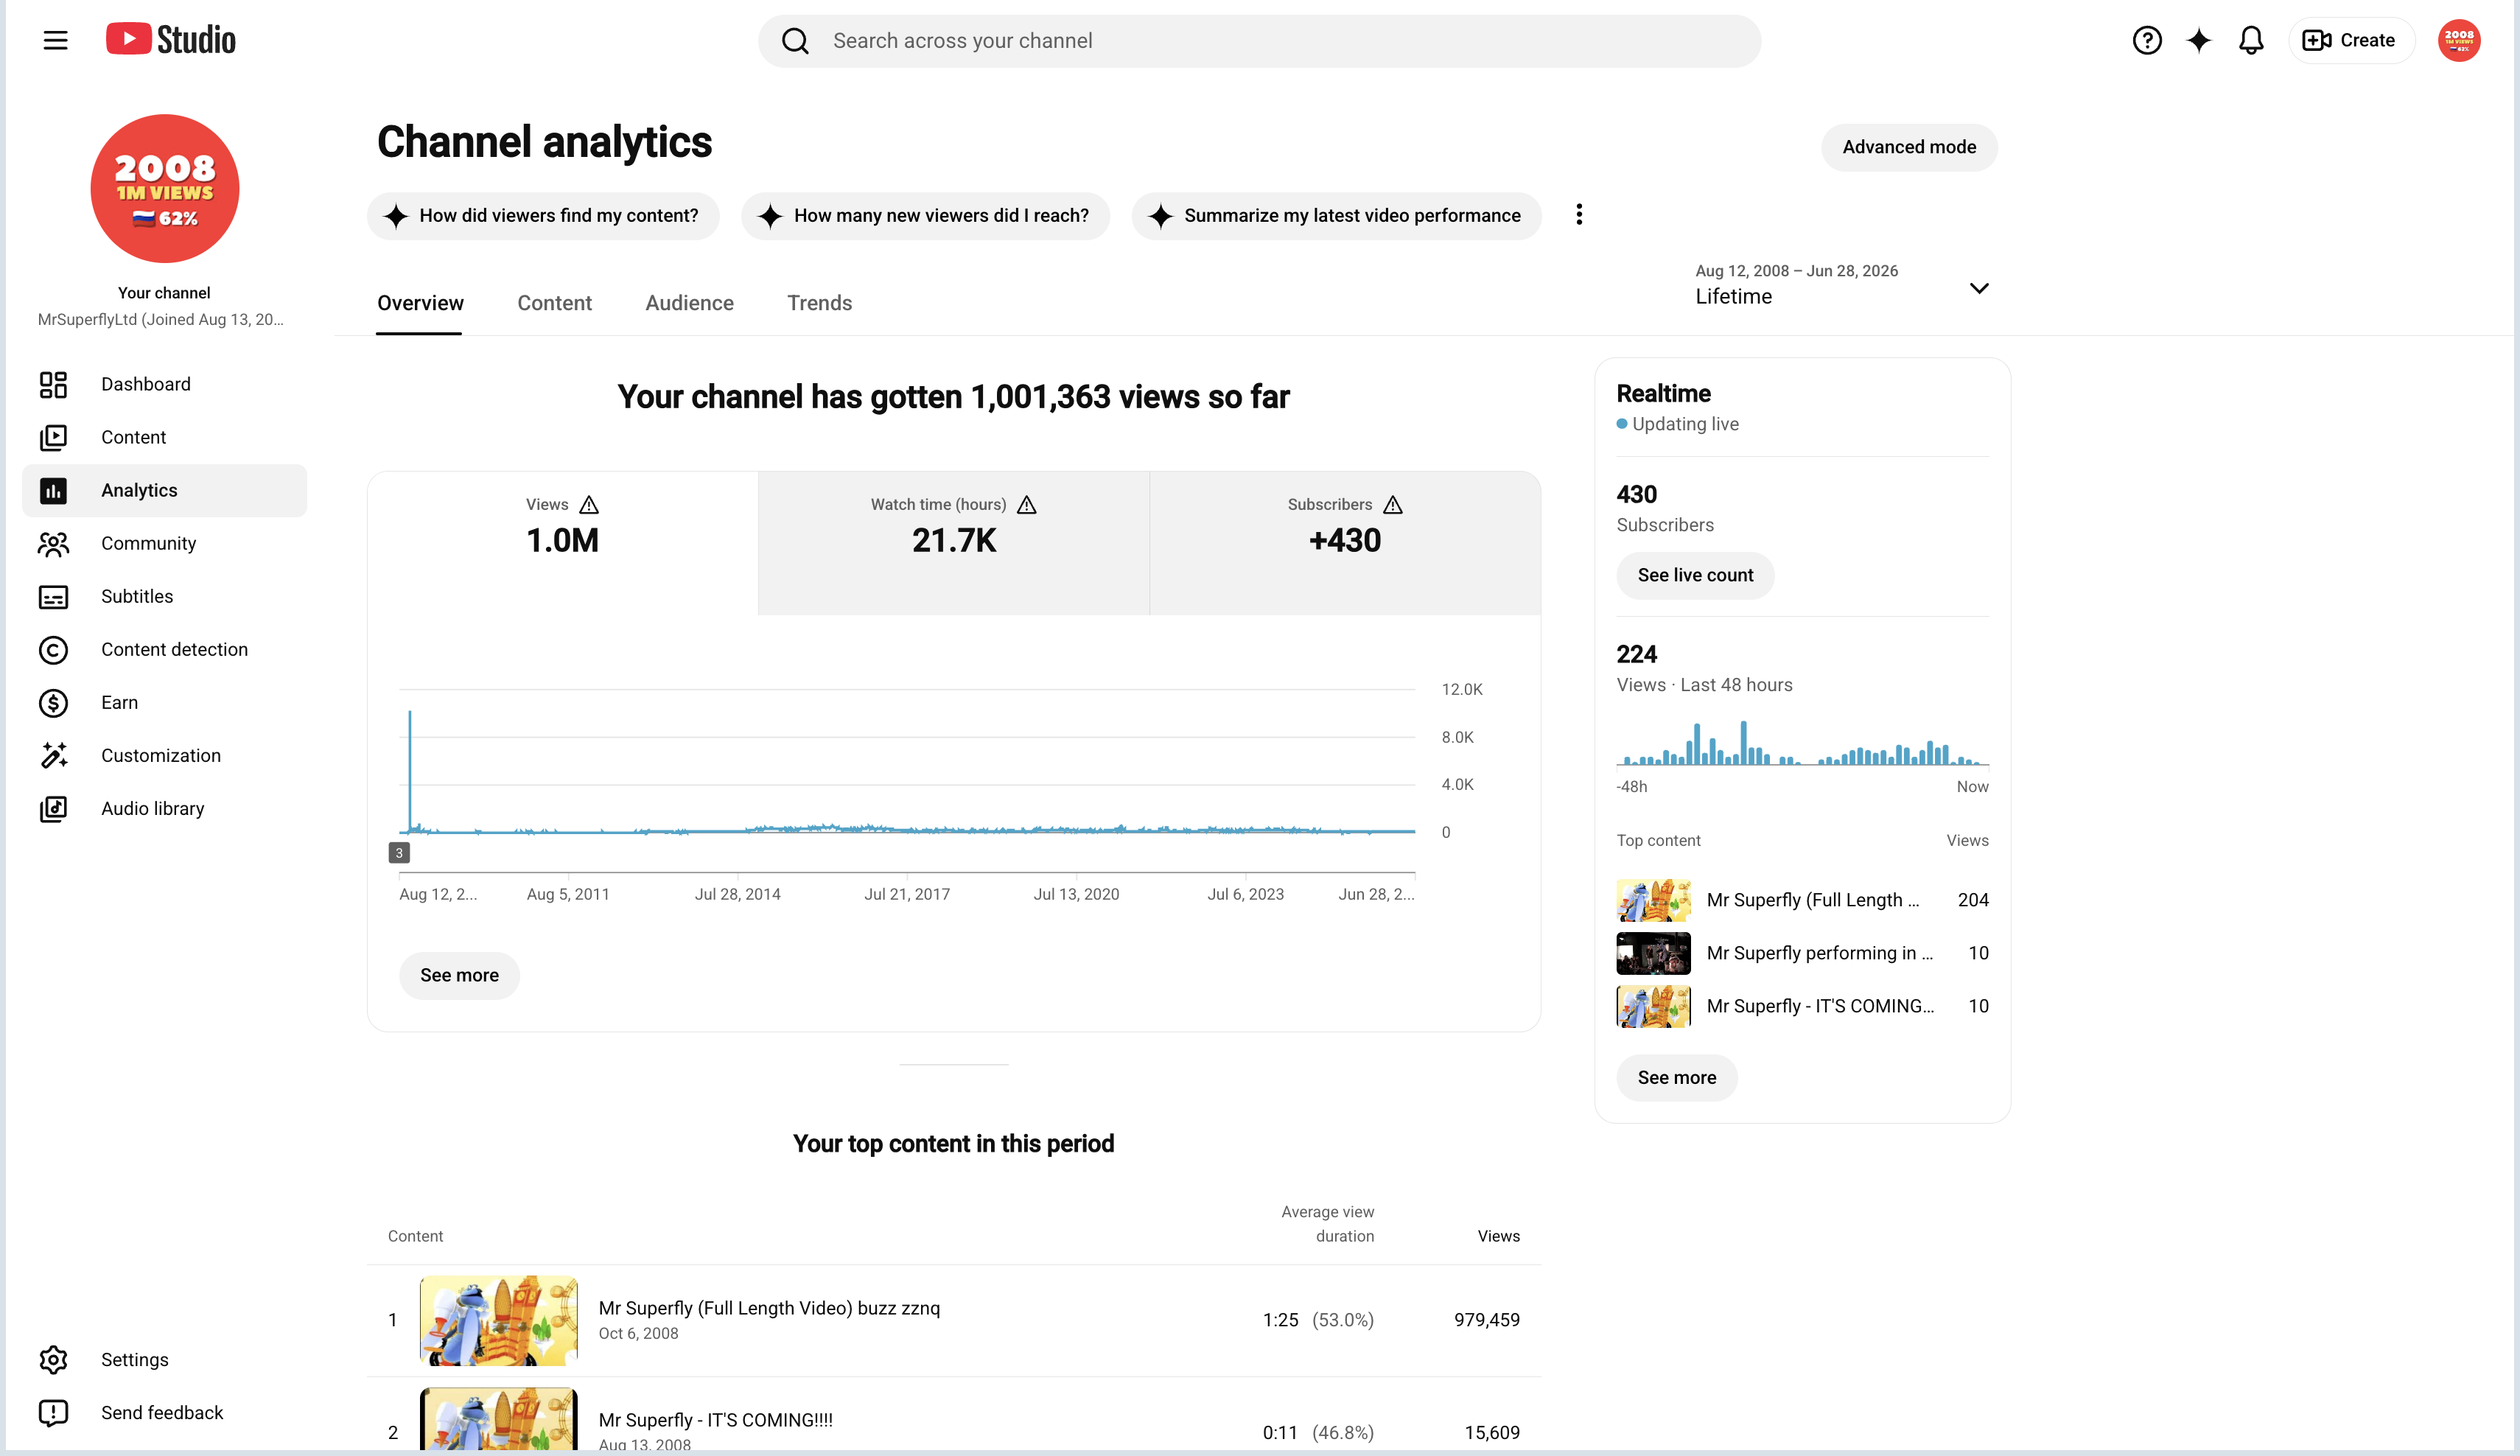Image resolution: width=2520 pixels, height=1456 pixels.
Task: Open Content detection from the sidebar
Action: [164, 649]
